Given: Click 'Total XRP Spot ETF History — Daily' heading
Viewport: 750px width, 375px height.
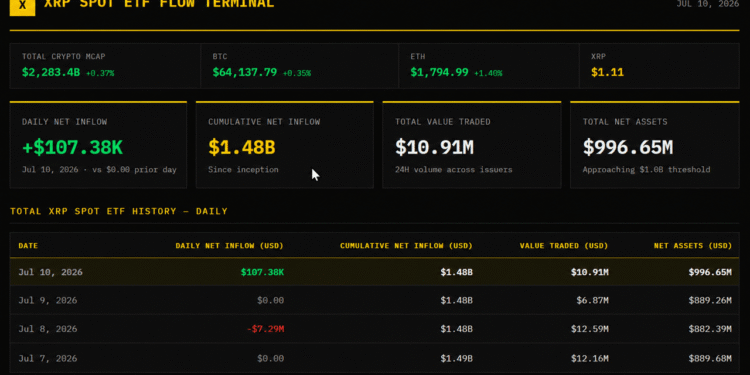Looking at the screenshot, I should tap(119, 211).
